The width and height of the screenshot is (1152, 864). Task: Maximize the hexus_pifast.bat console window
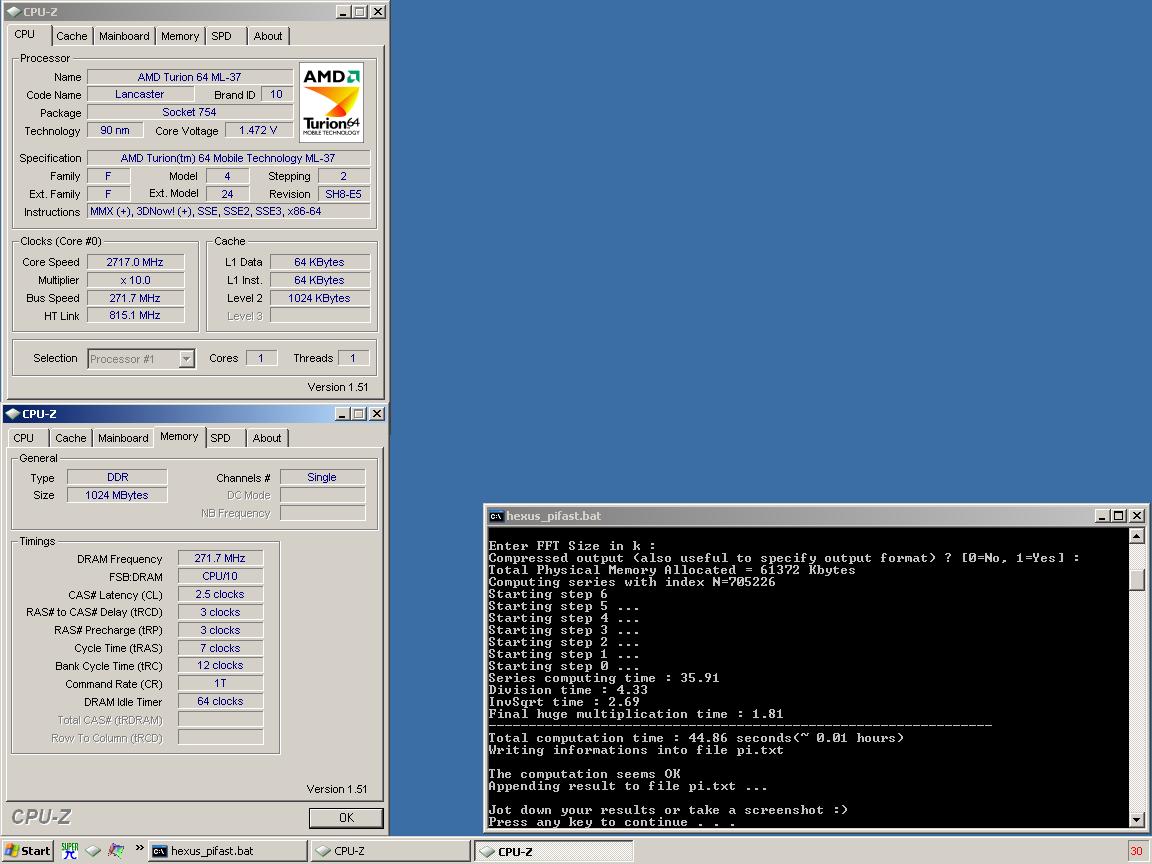coord(1118,516)
